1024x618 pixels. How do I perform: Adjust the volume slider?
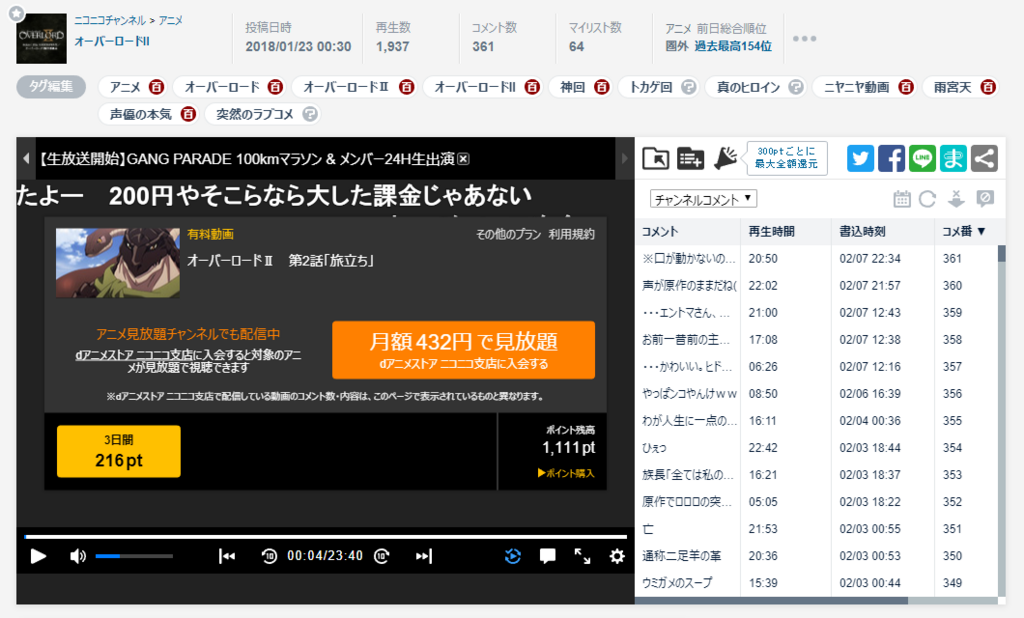pos(134,556)
